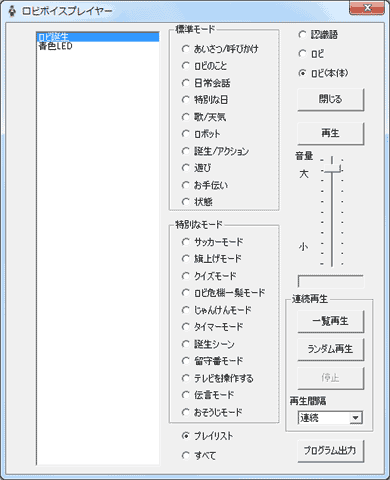Choose サッカーモード special mode
The image size is (390, 480).
point(185,242)
